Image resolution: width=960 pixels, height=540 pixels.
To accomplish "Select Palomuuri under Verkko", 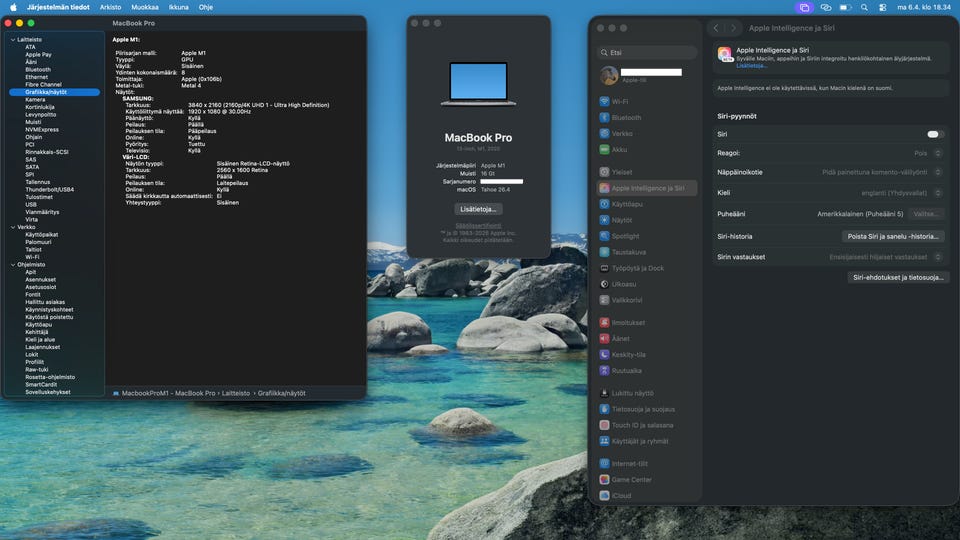I will pos(39,242).
